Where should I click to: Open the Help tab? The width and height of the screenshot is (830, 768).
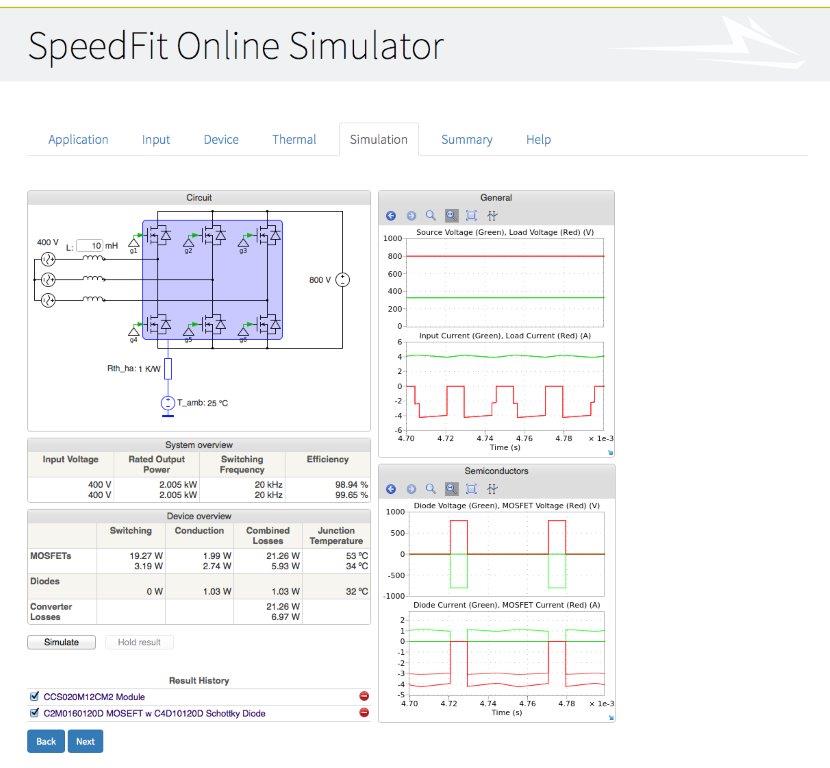click(x=538, y=139)
